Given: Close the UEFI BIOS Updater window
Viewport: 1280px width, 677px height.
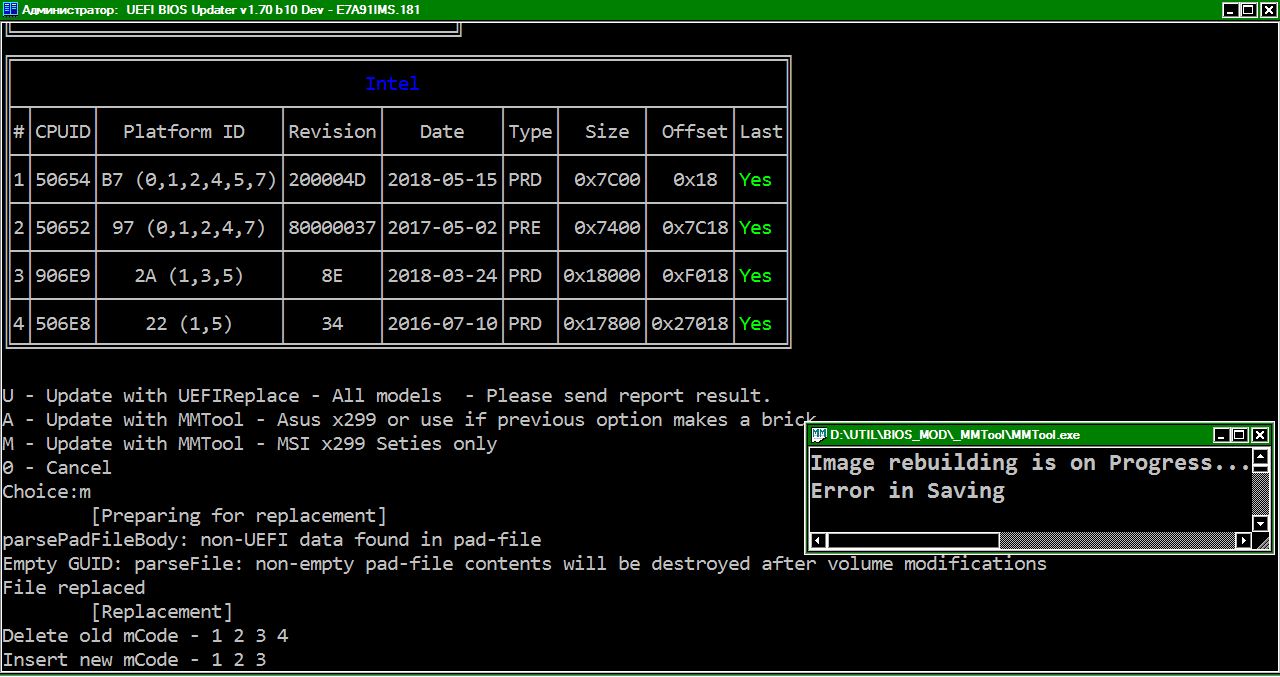Looking at the screenshot, I should pos(1268,10).
